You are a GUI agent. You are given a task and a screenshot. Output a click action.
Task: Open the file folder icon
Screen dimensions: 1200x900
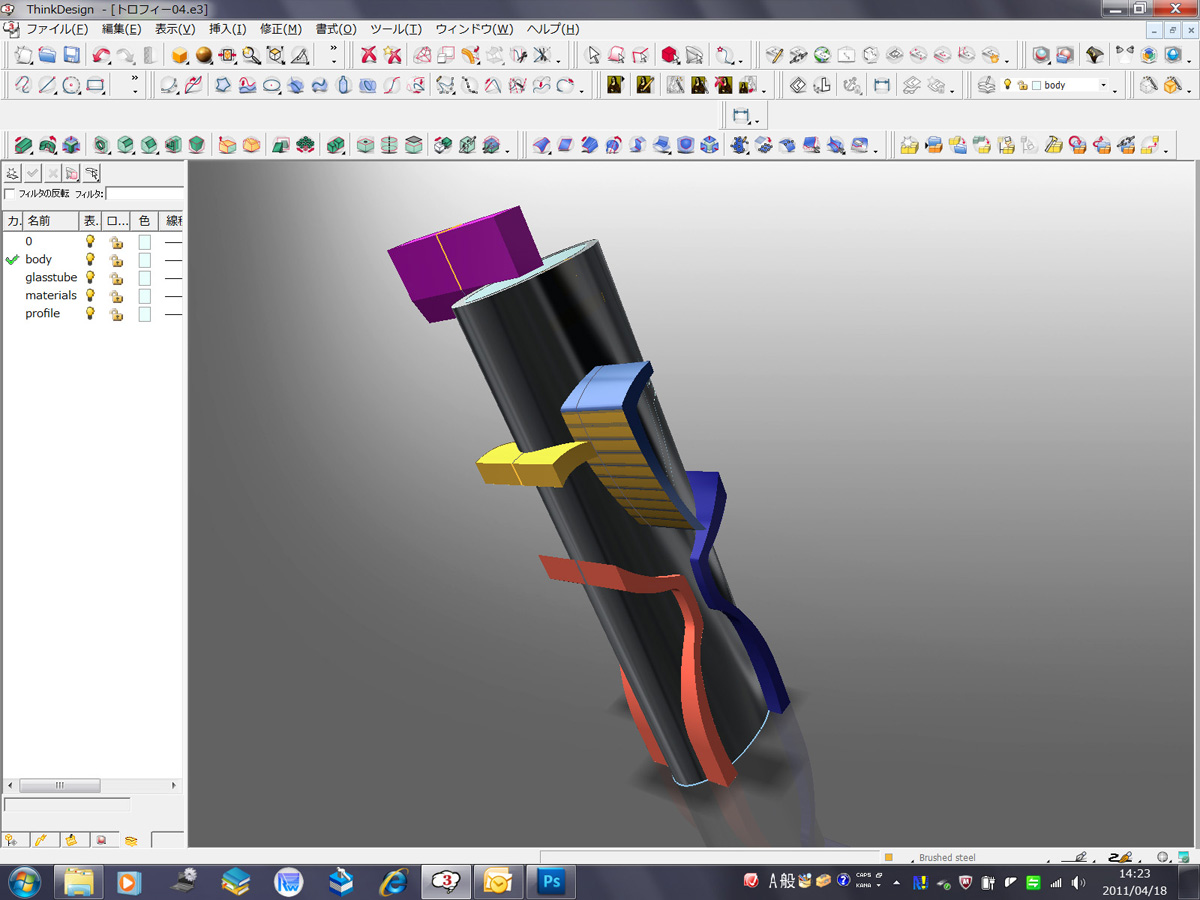coord(47,55)
